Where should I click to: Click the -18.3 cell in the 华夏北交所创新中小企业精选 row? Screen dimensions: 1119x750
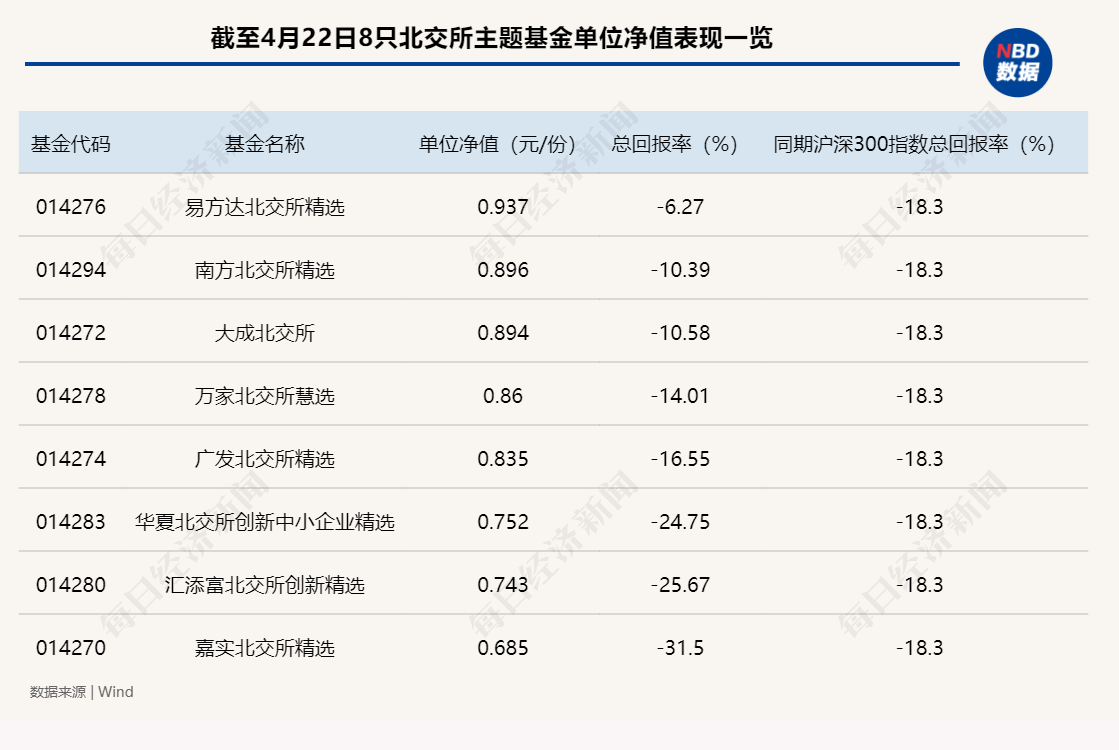point(920,522)
